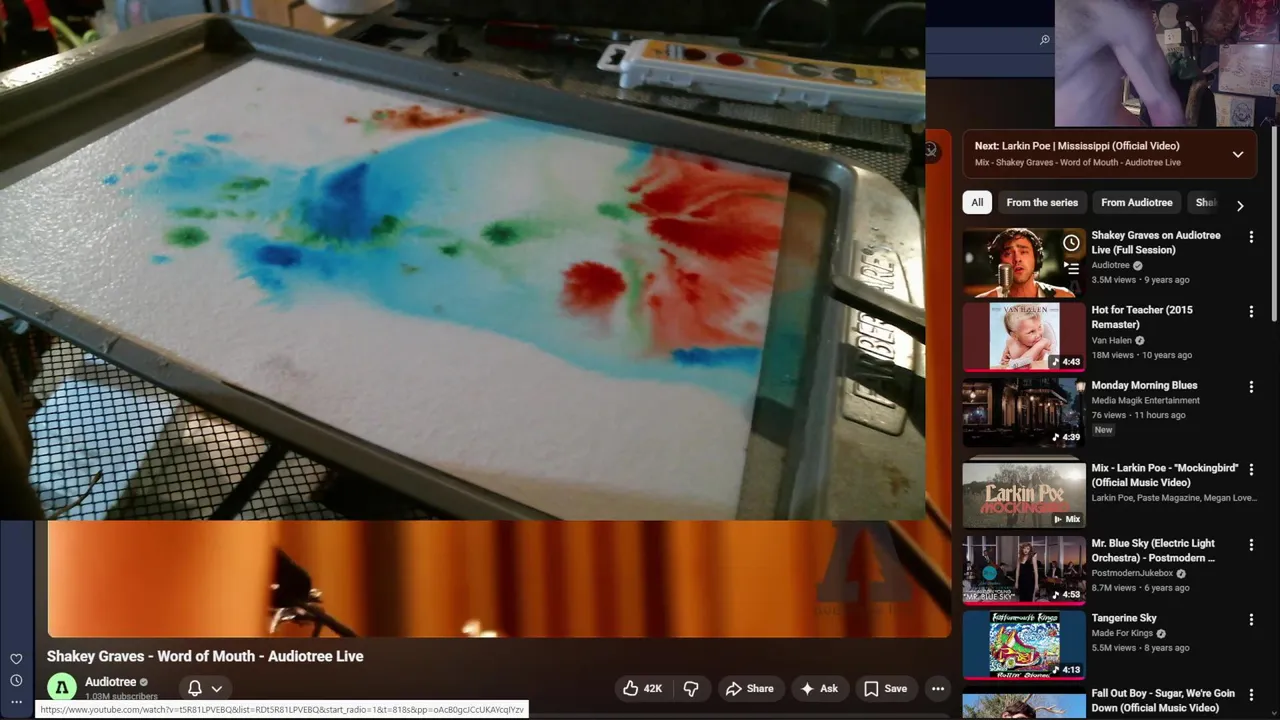Open 'Tangerine Sky' title link
The image size is (1280, 720).
[x=1124, y=618]
